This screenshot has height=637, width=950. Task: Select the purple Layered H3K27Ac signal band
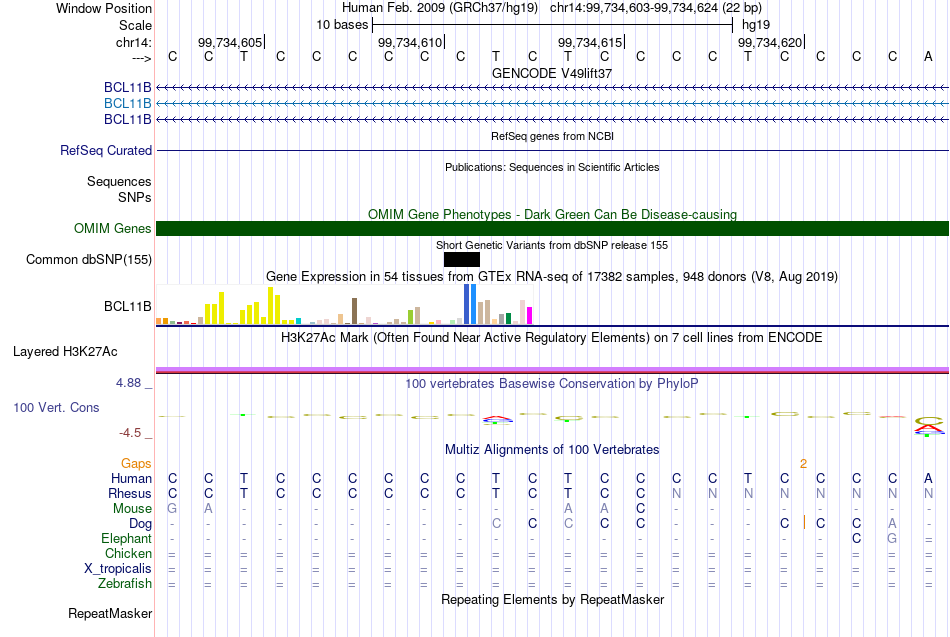(552, 370)
